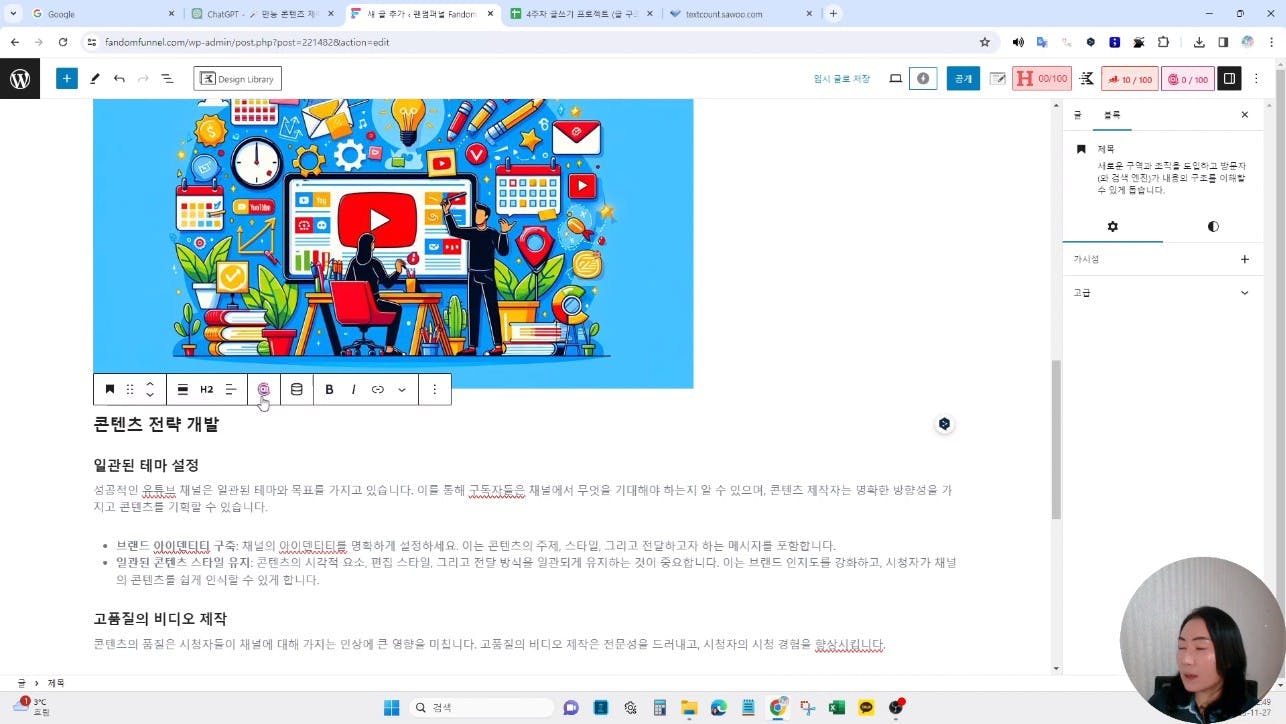Viewport: 1286px width, 724px height.
Task: Move the heading block down
Action: click(150, 395)
